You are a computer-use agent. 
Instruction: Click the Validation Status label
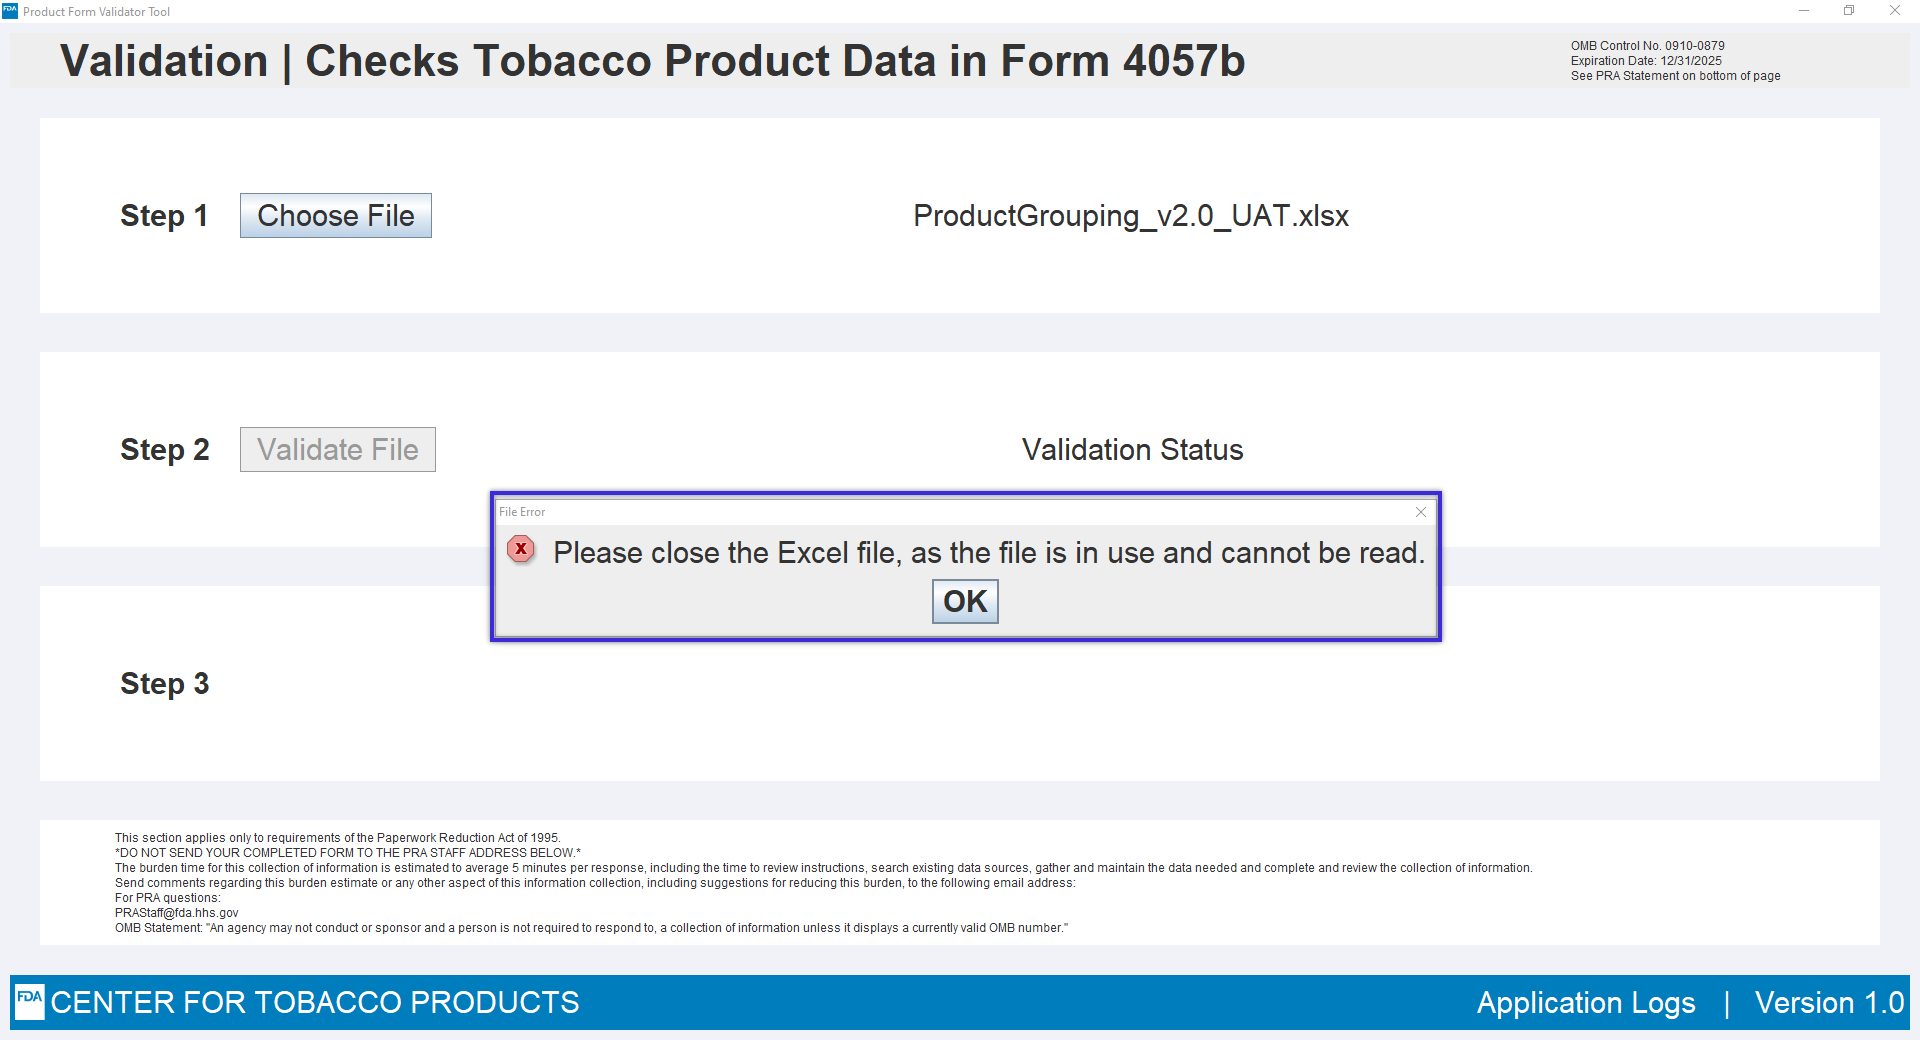pos(1132,450)
